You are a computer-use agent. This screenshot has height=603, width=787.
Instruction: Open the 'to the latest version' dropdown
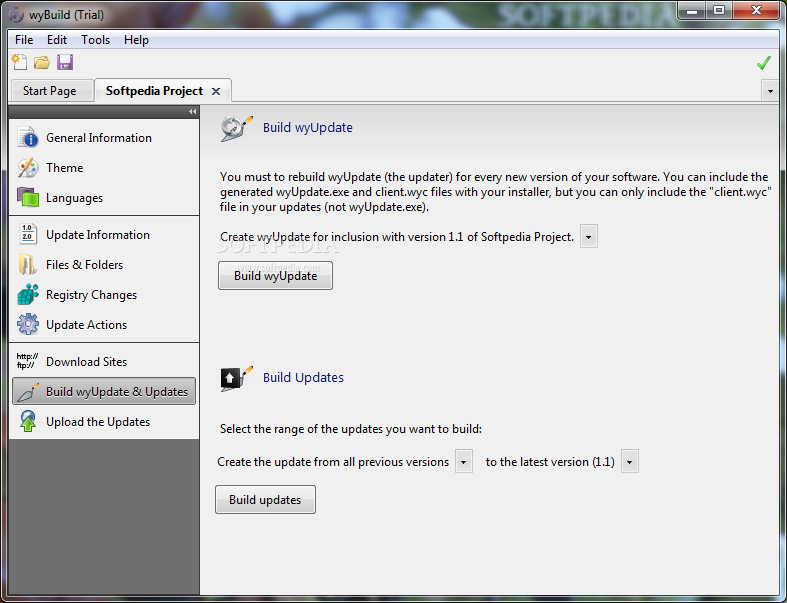[630, 461]
